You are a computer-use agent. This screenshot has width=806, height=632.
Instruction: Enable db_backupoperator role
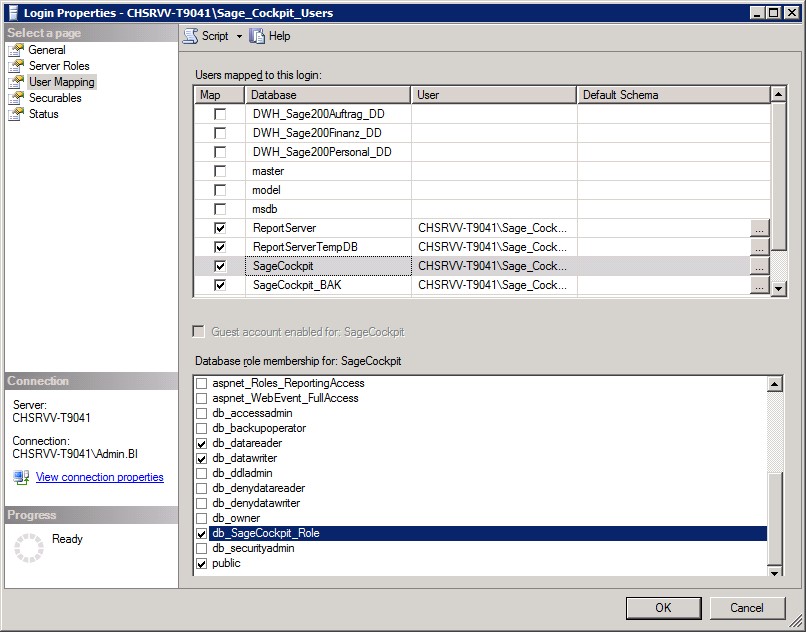coord(202,428)
